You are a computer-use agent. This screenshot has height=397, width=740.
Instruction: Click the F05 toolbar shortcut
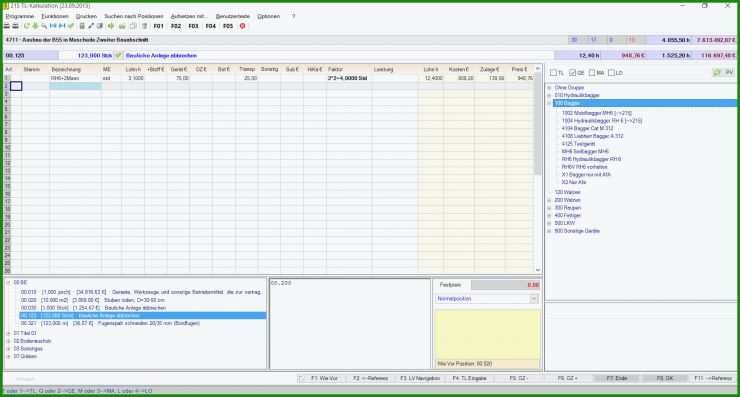pos(228,26)
